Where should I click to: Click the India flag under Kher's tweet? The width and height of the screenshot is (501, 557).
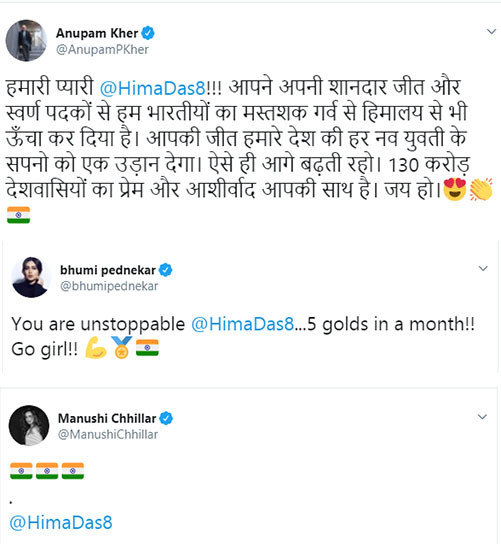coord(18,215)
